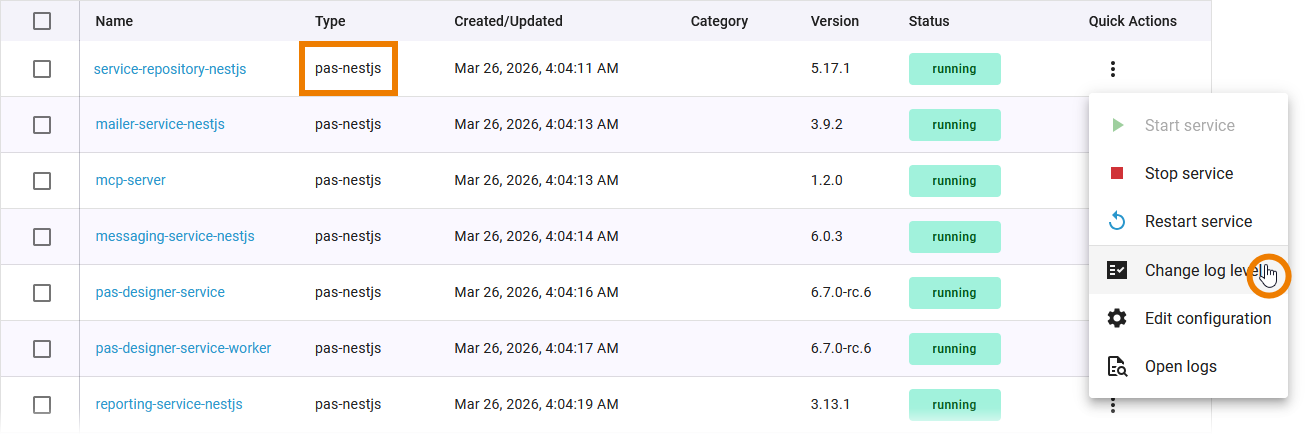
Task: Click the Change log level checklist icon
Action: click(x=1117, y=270)
